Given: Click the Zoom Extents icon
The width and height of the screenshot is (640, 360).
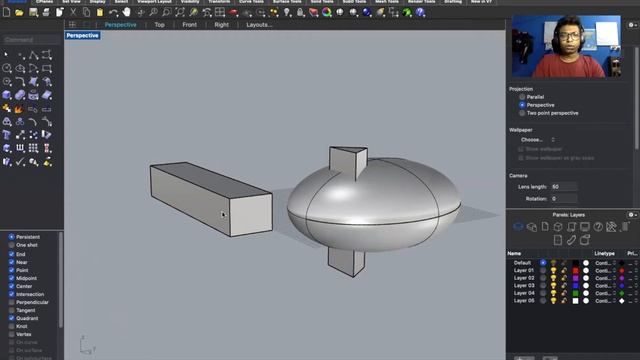Looking at the screenshot, I should point(180,13).
